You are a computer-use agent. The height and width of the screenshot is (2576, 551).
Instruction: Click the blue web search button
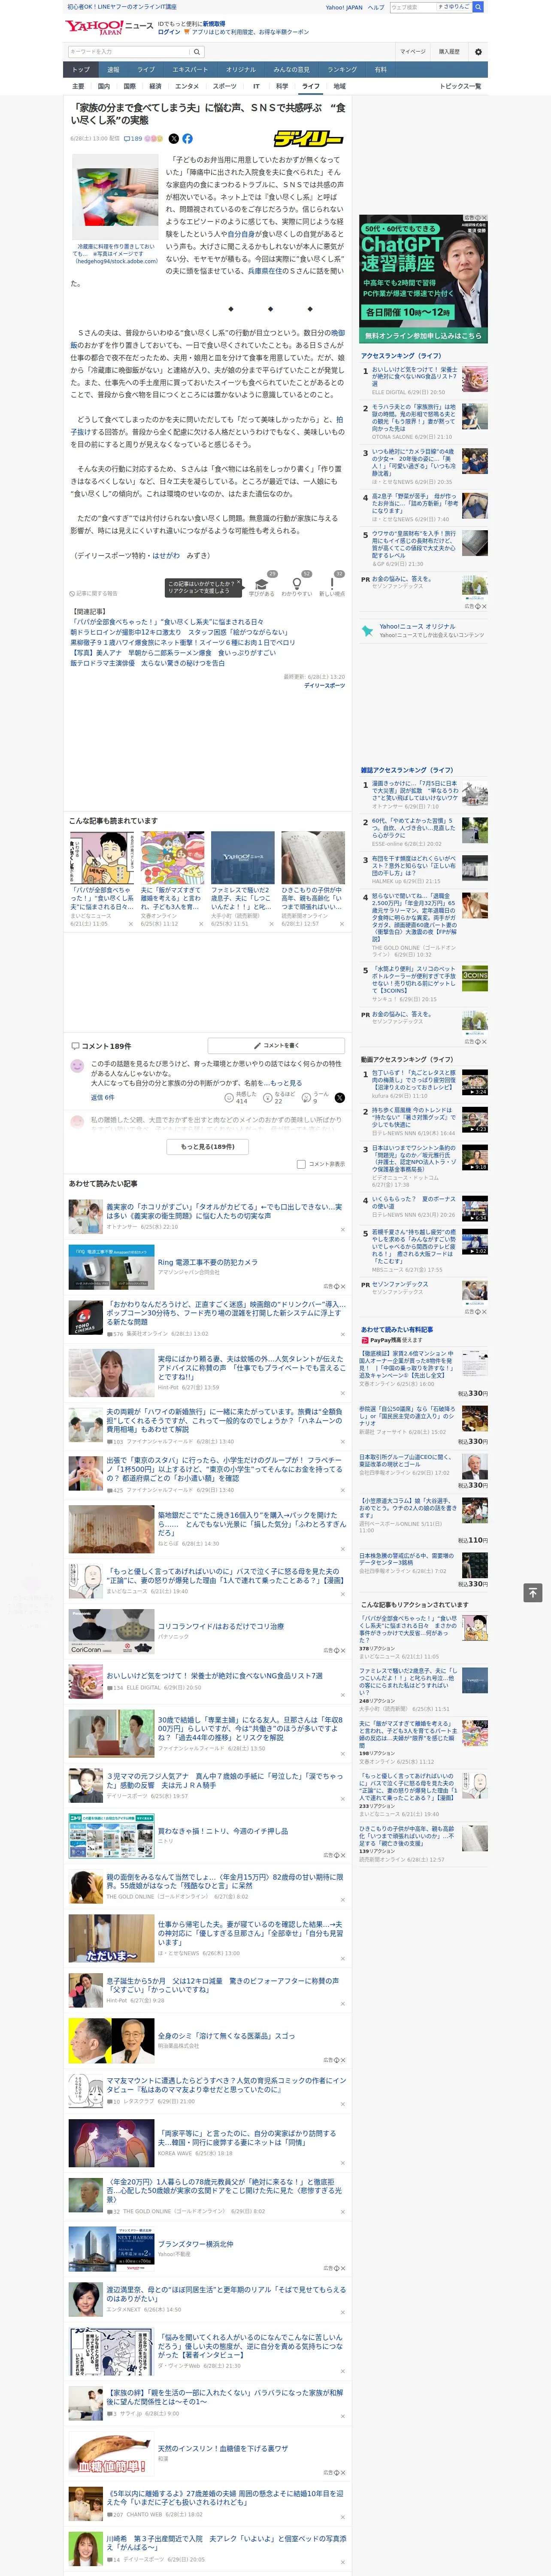pyautogui.click(x=478, y=7)
